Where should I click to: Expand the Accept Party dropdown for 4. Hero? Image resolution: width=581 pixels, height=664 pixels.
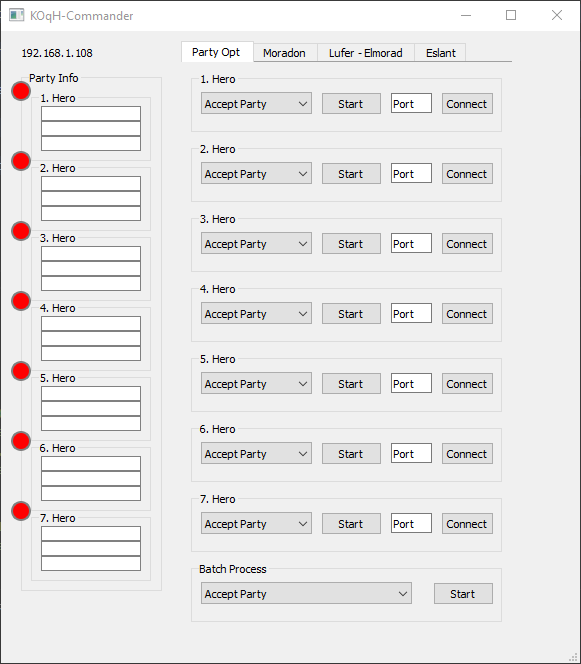pyautogui.click(x=256, y=313)
